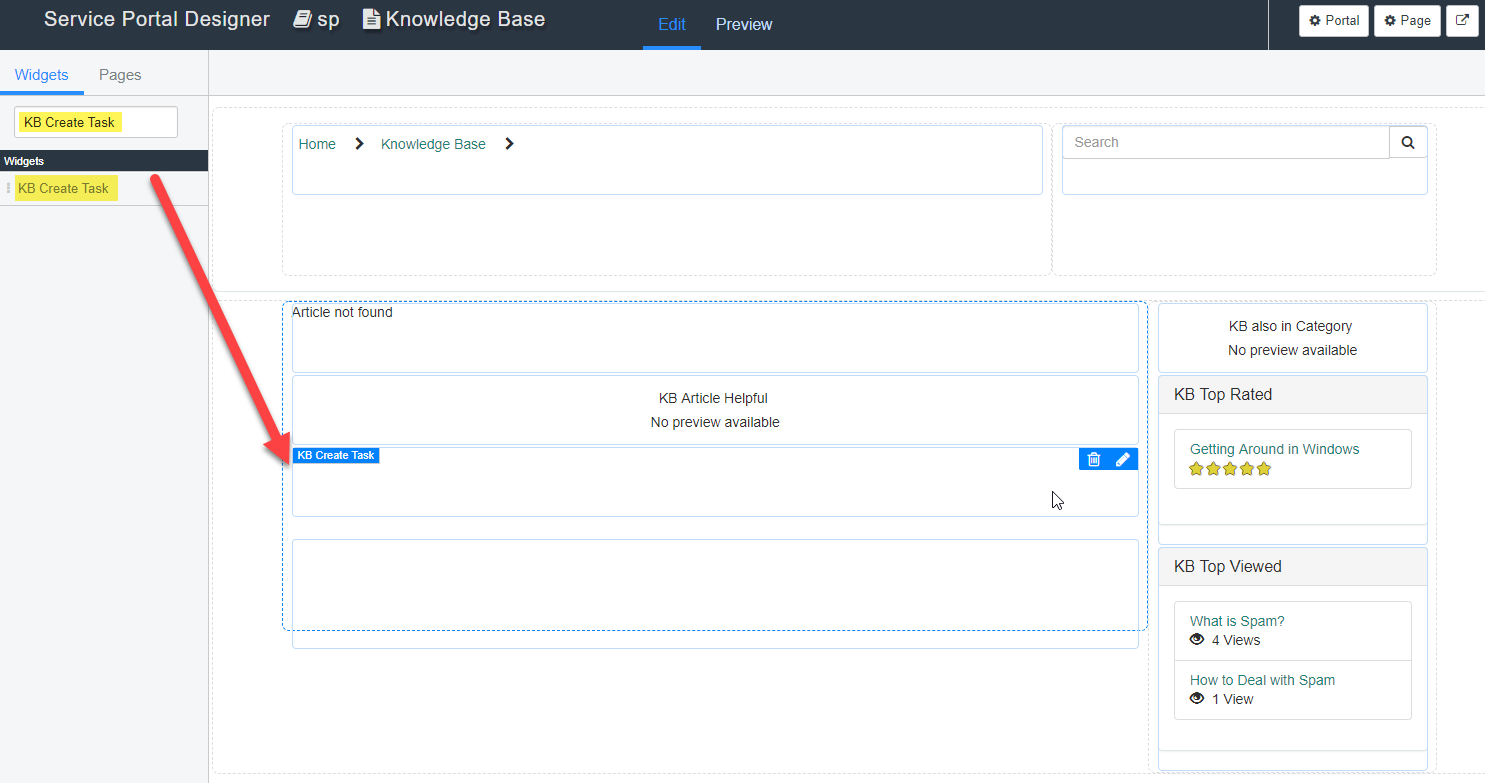Click the sp portal book icon

tap(302, 19)
